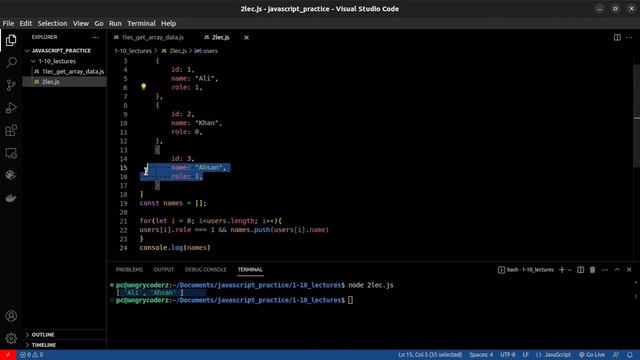Screen dimensions: 640x360
Task: Open the Run and Debug view
Action: click(11, 108)
